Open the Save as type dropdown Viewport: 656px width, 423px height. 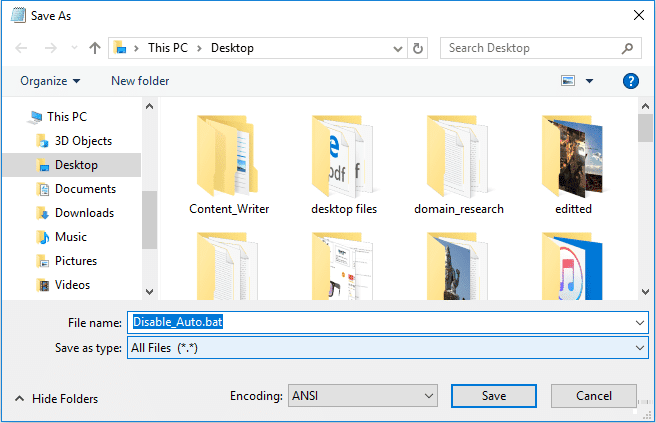coord(388,348)
